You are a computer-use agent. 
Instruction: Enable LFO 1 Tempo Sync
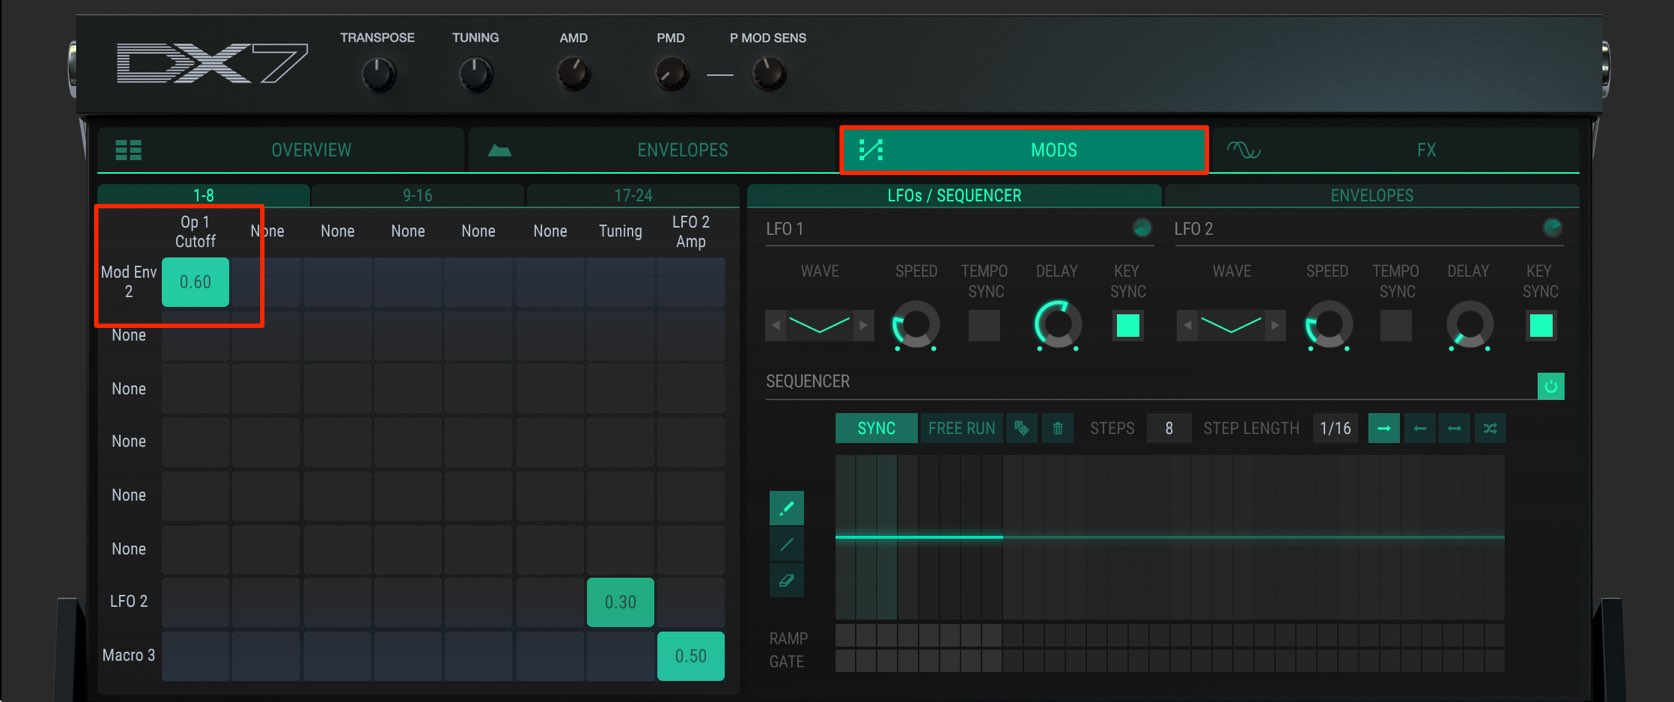984,325
